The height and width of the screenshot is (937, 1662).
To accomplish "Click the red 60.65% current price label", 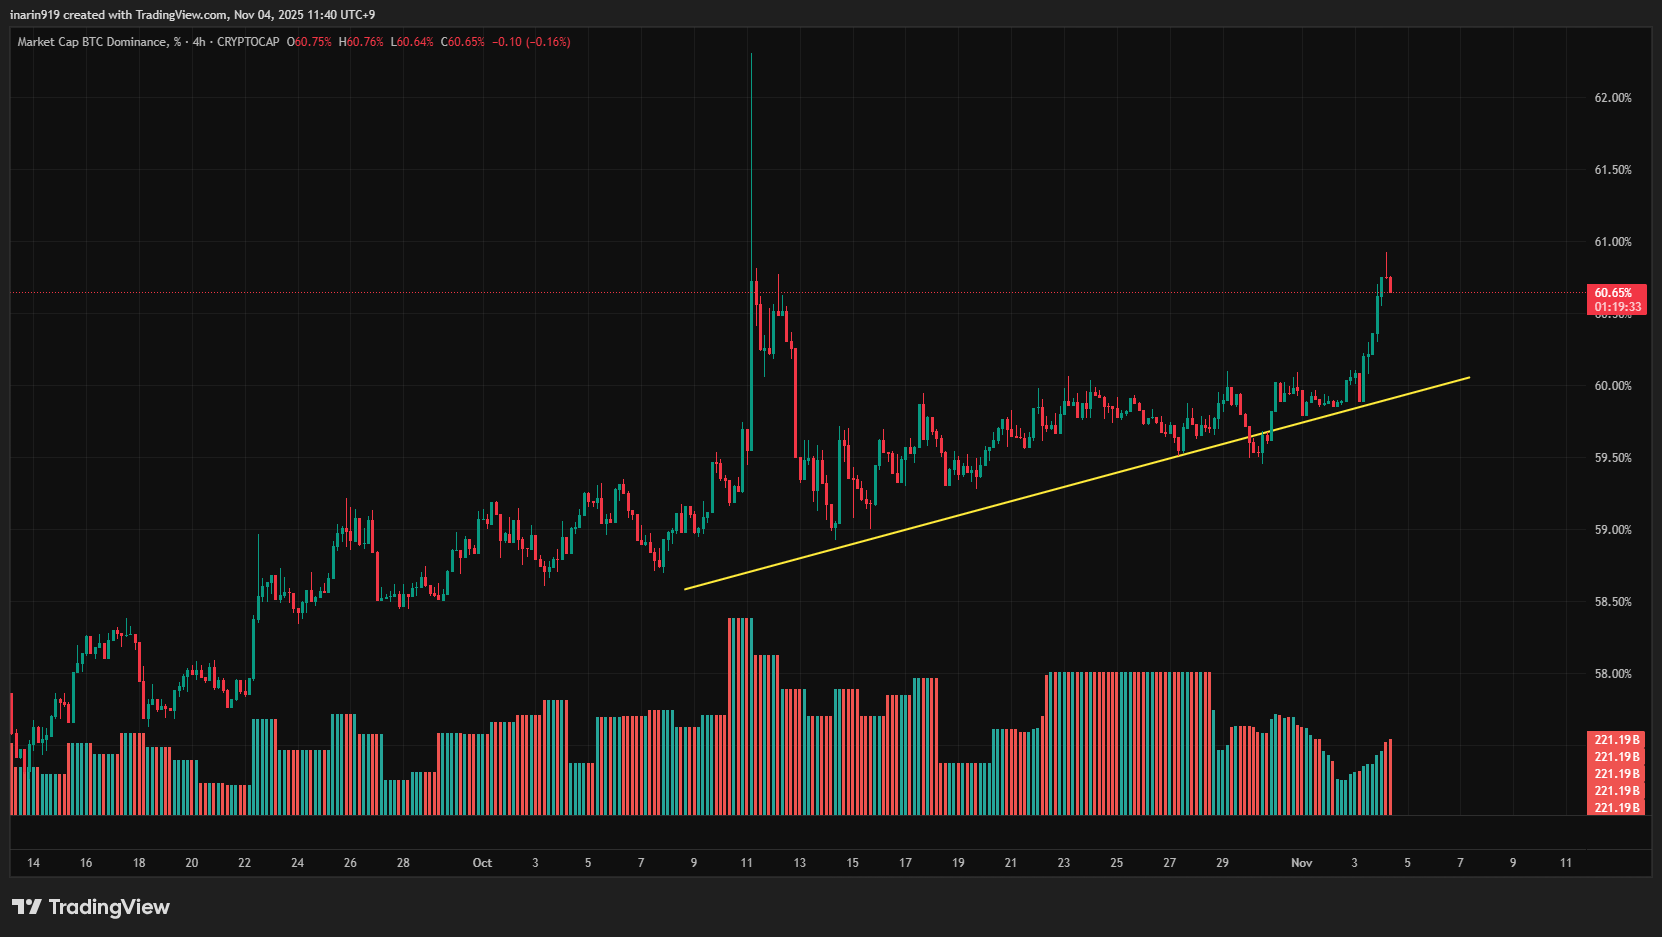I will tap(1614, 293).
